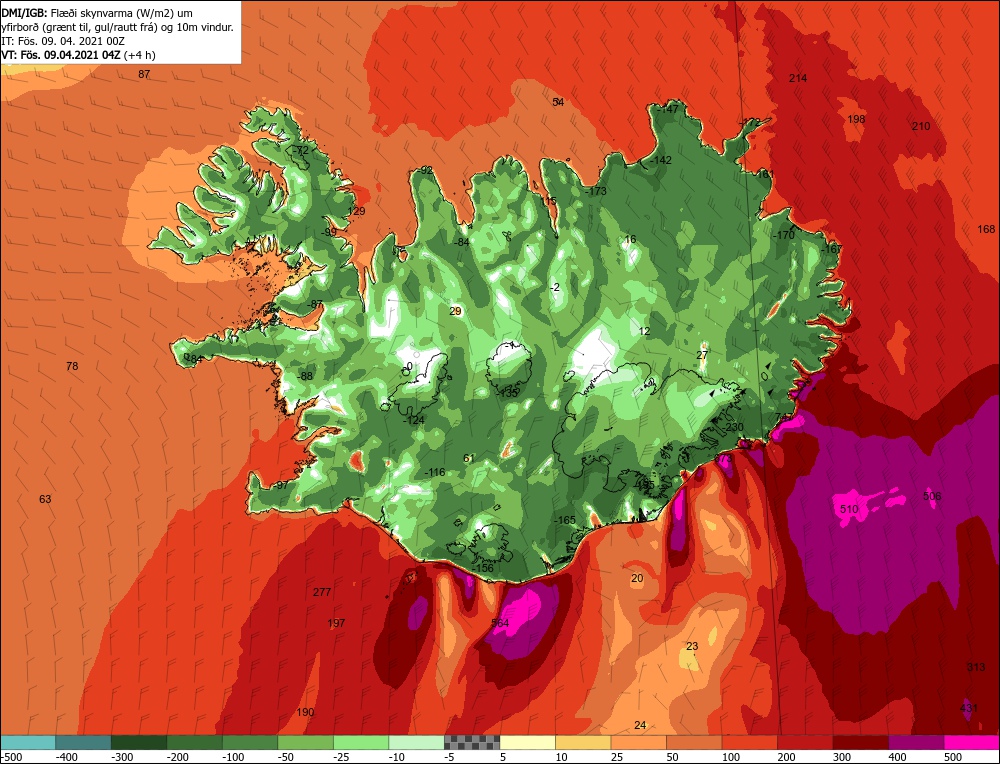Click the land value -147 at the northeast tip
The height and width of the screenshot is (764, 1000).
point(668,109)
